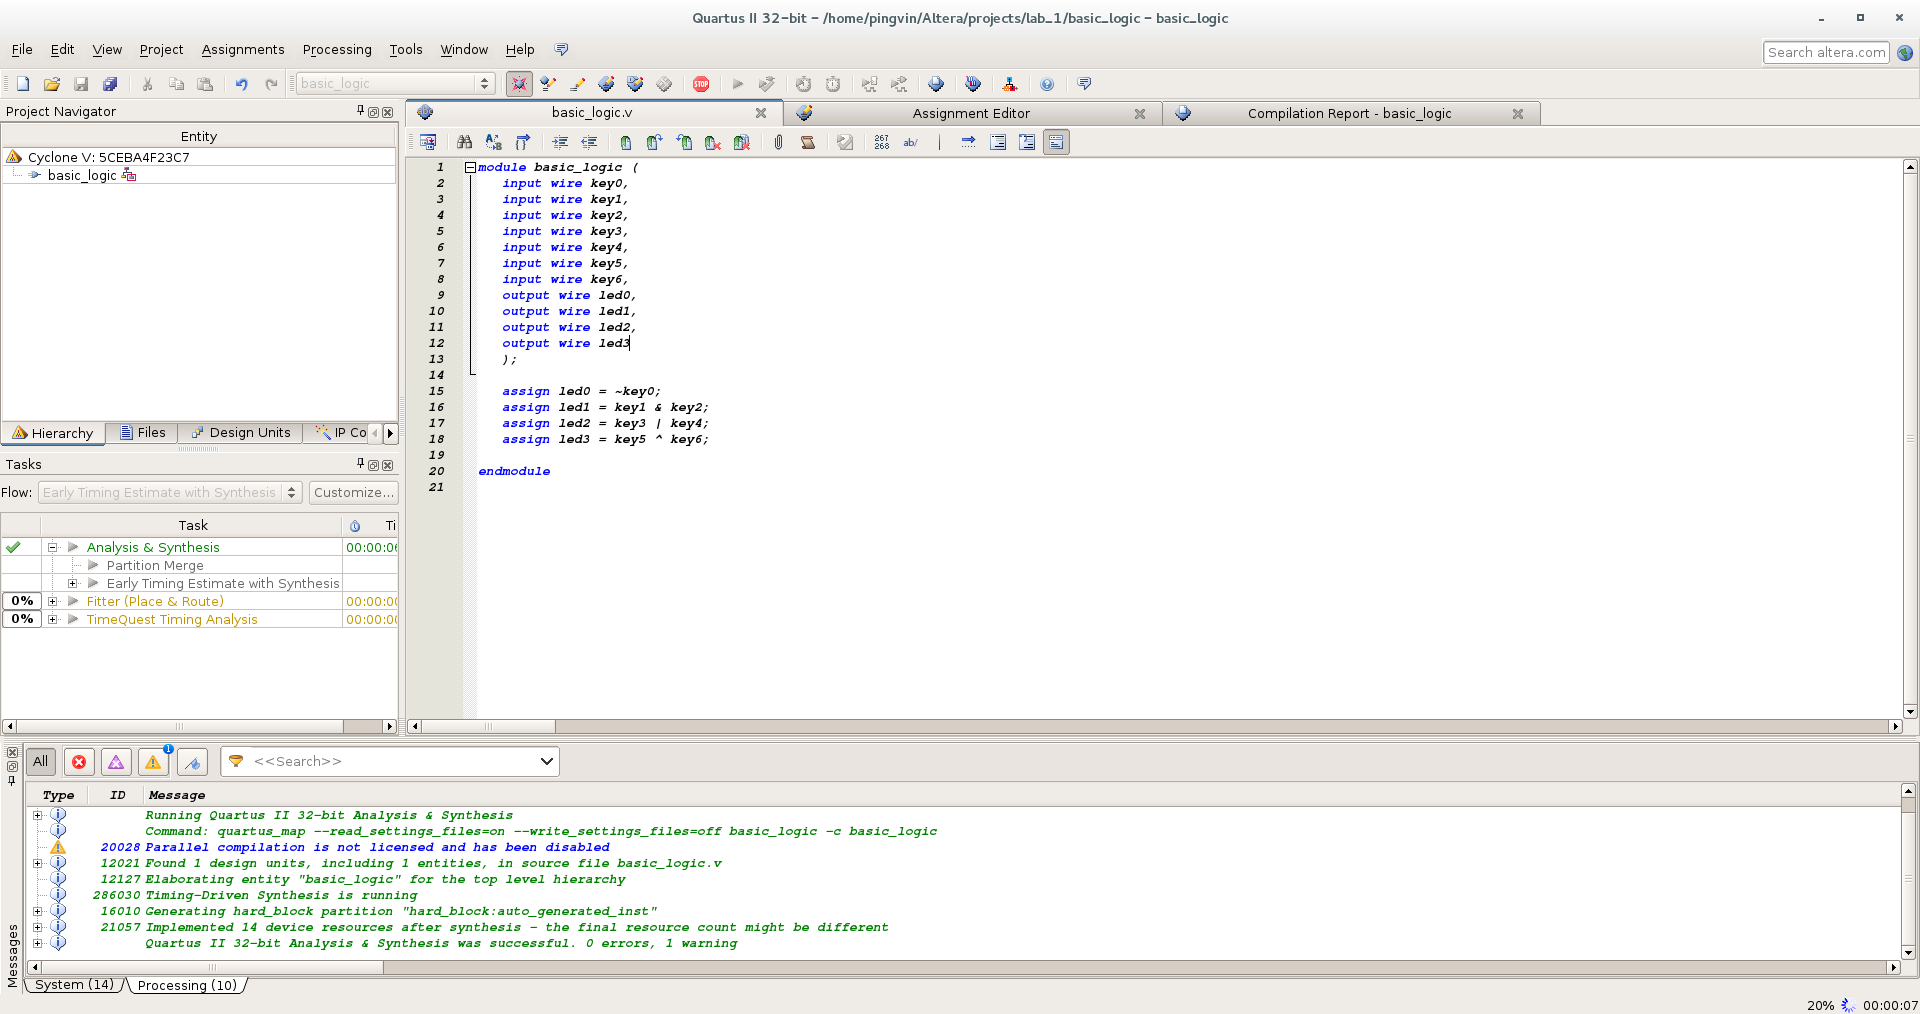Click the Customize... button
This screenshot has width=1920, height=1014.
point(353,492)
